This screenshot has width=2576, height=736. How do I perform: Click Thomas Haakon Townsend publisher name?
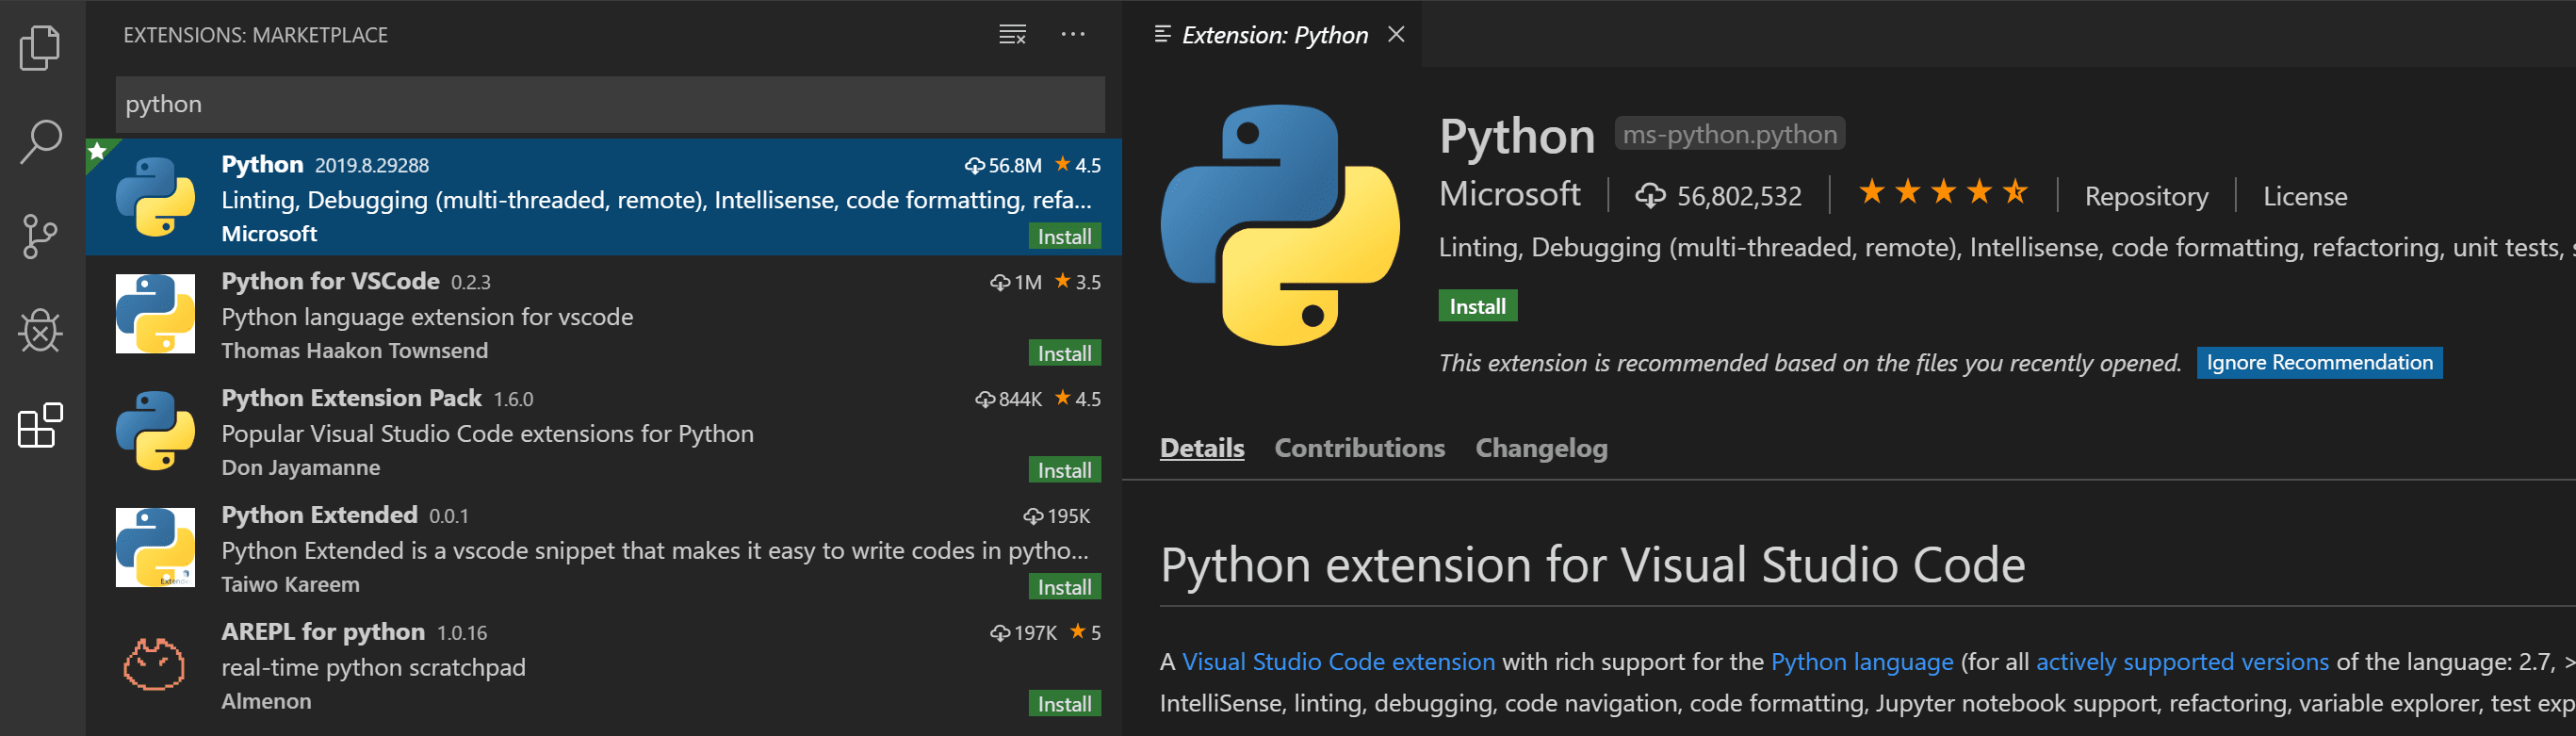pyautogui.click(x=354, y=351)
